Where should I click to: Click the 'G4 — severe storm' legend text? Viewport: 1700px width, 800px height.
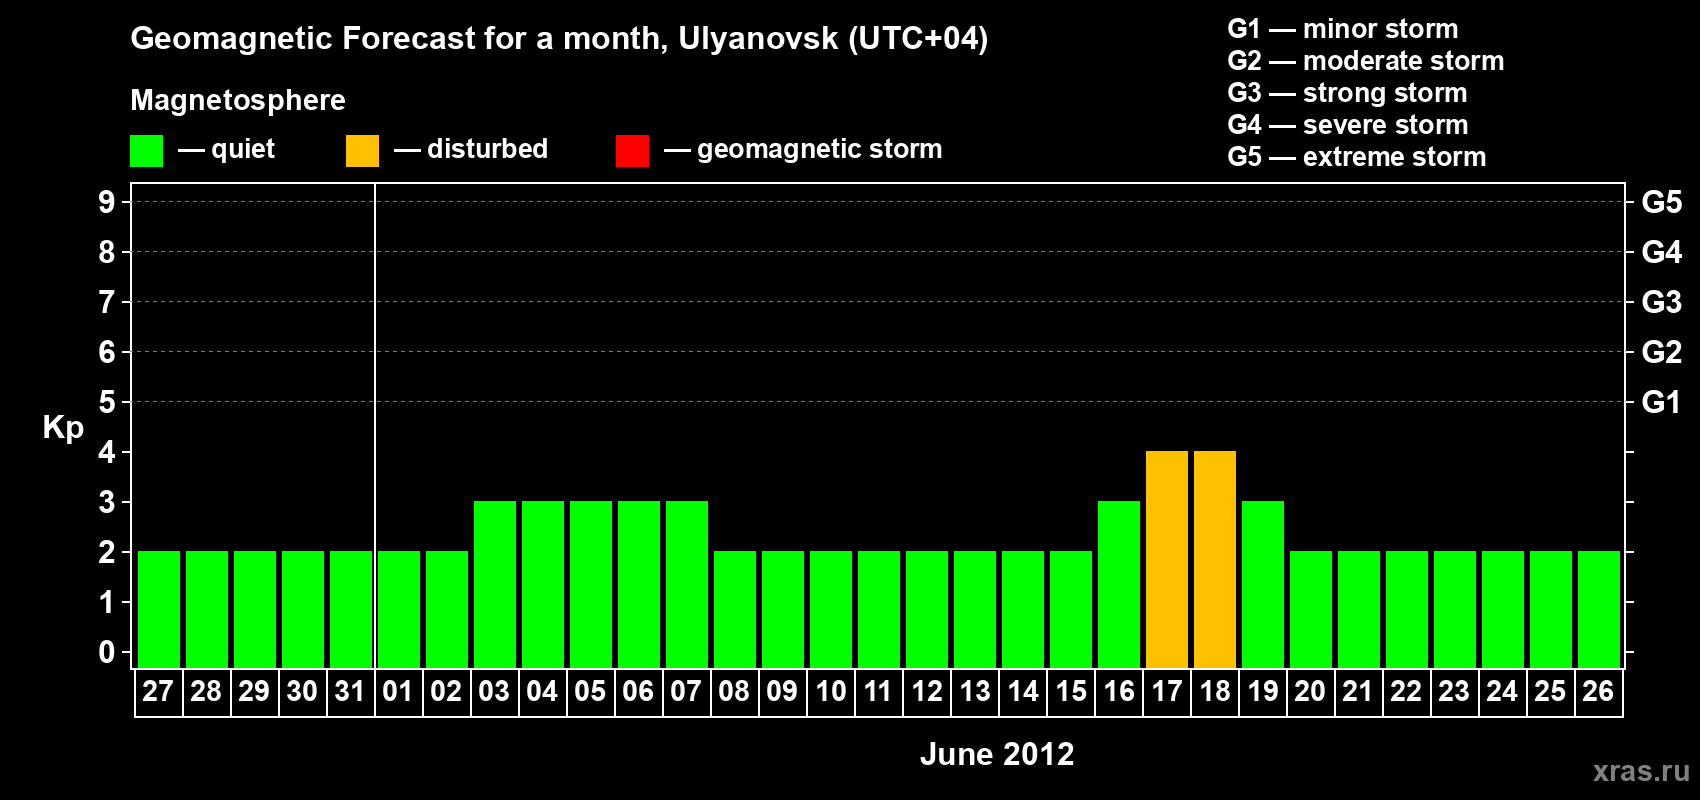pyautogui.click(x=1348, y=125)
